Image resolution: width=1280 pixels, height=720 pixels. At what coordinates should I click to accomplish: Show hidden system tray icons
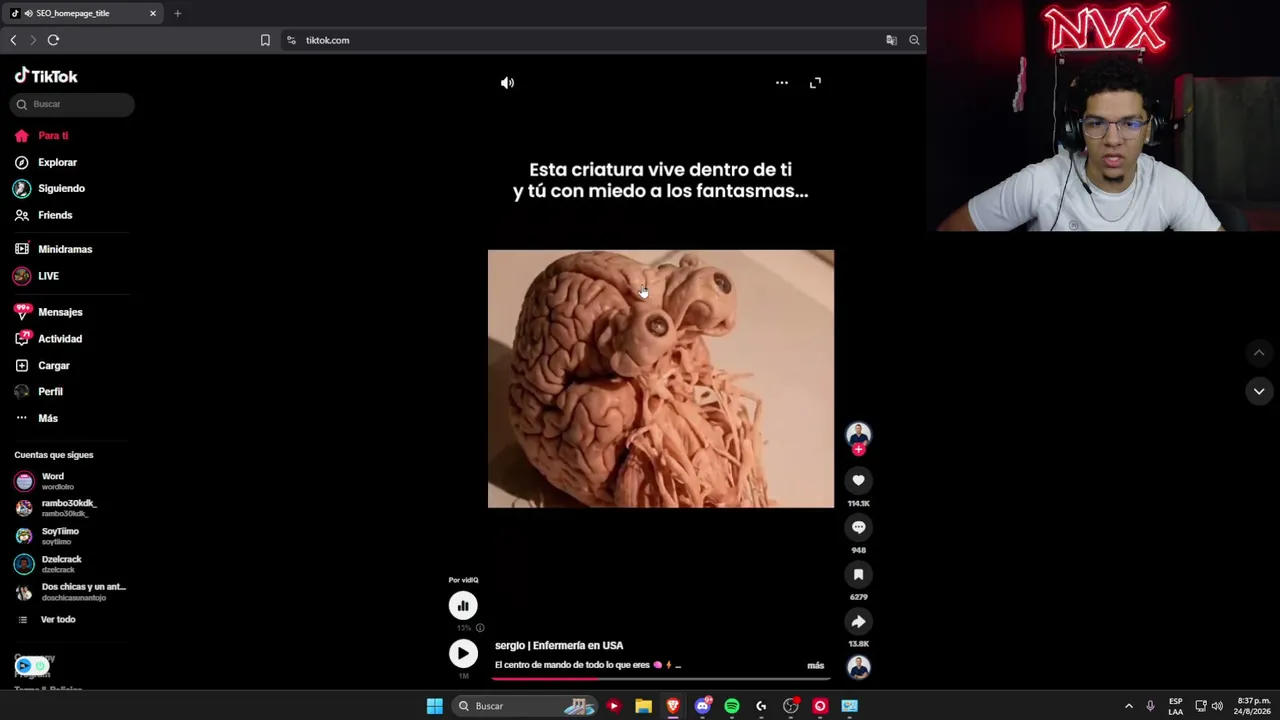(x=1129, y=706)
